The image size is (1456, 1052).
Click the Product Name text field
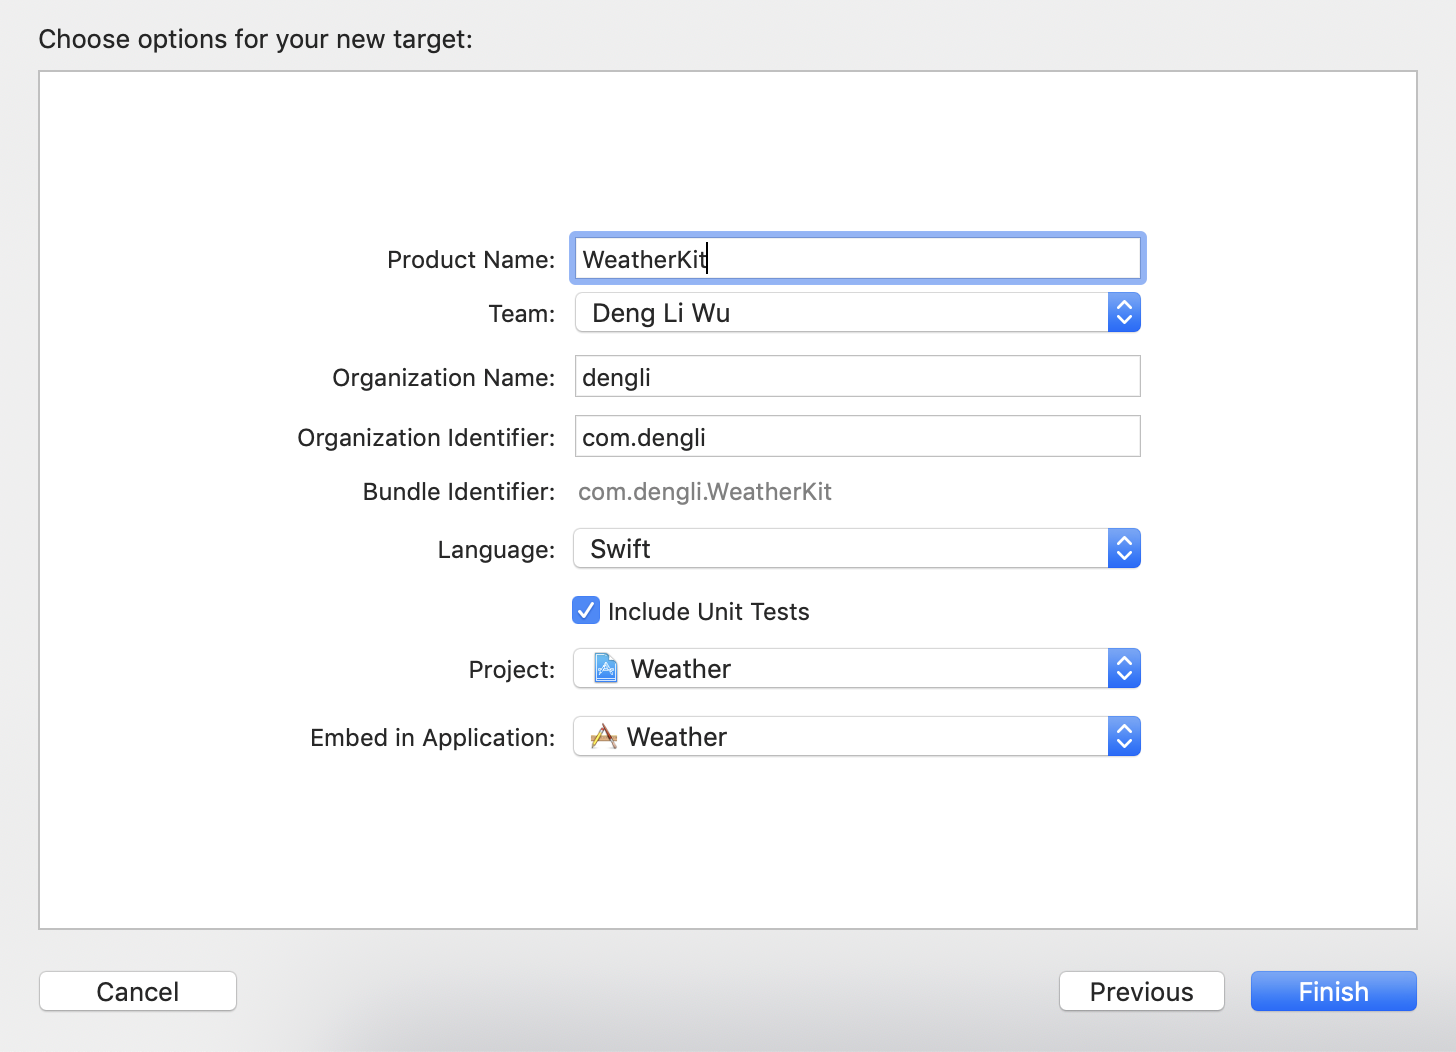click(857, 258)
